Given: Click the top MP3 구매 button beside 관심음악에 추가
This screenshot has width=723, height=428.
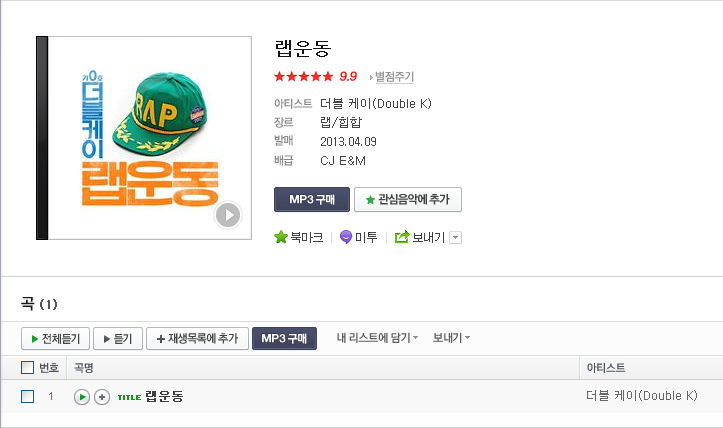Looking at the screenshot, I should point(312,199).
